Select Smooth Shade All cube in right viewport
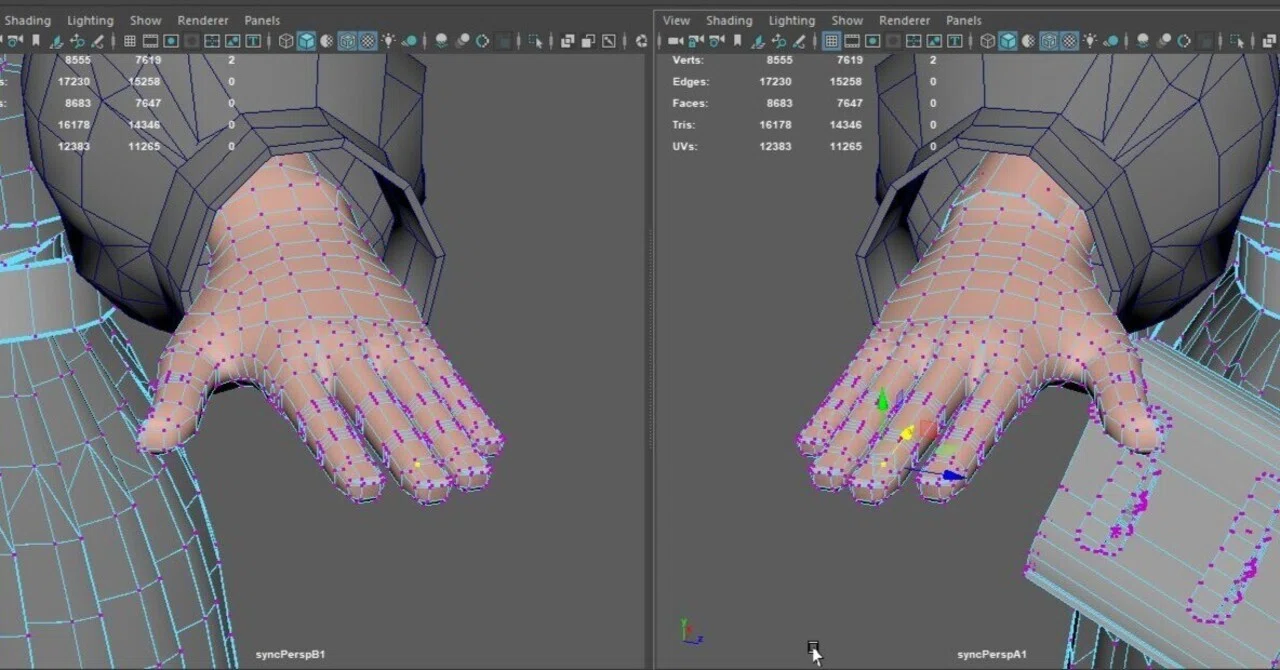 click(x=1008, y=41)
